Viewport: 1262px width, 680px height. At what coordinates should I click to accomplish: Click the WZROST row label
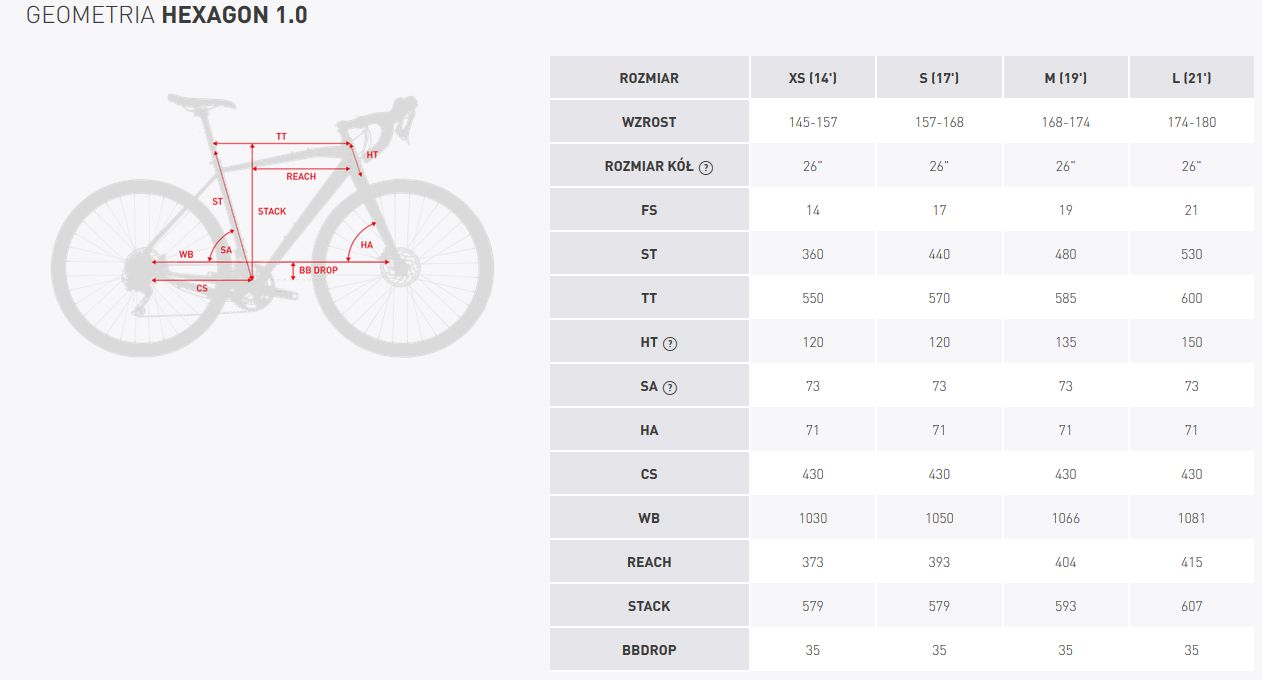tap(649, 122)
